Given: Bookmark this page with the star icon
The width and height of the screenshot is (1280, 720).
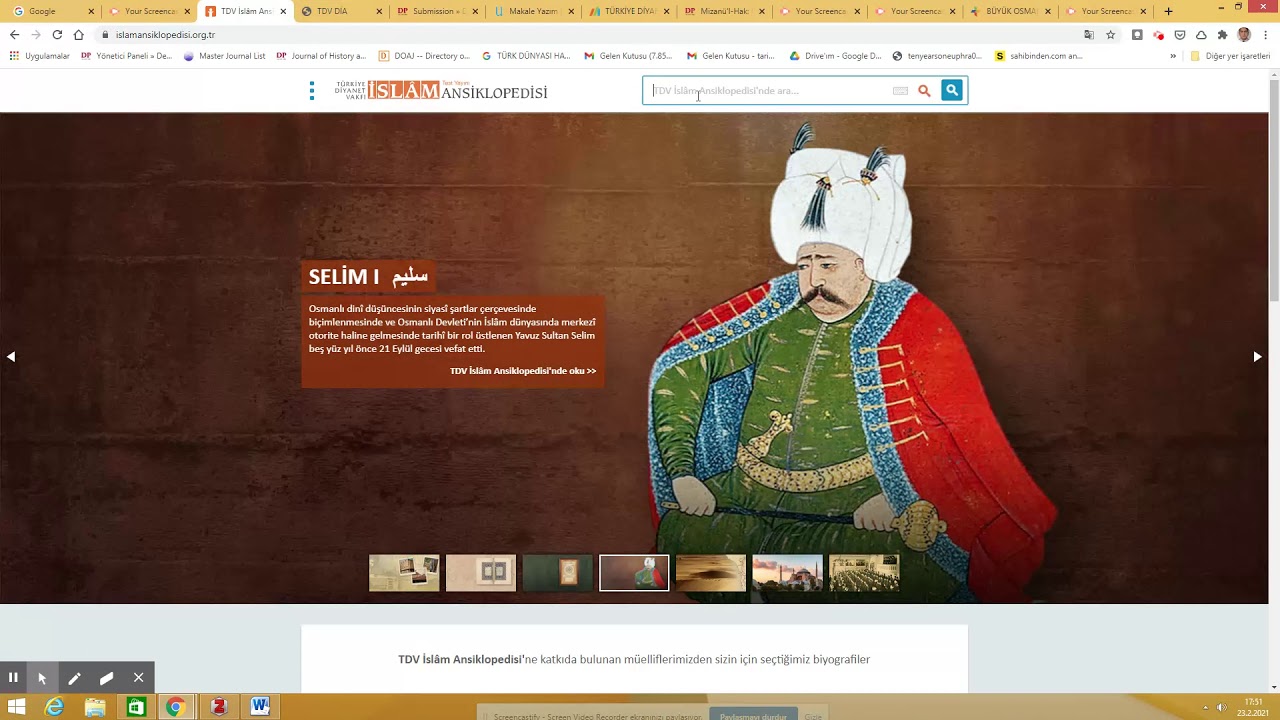Looking at the screenshot, I should (x=1110, y=35).
